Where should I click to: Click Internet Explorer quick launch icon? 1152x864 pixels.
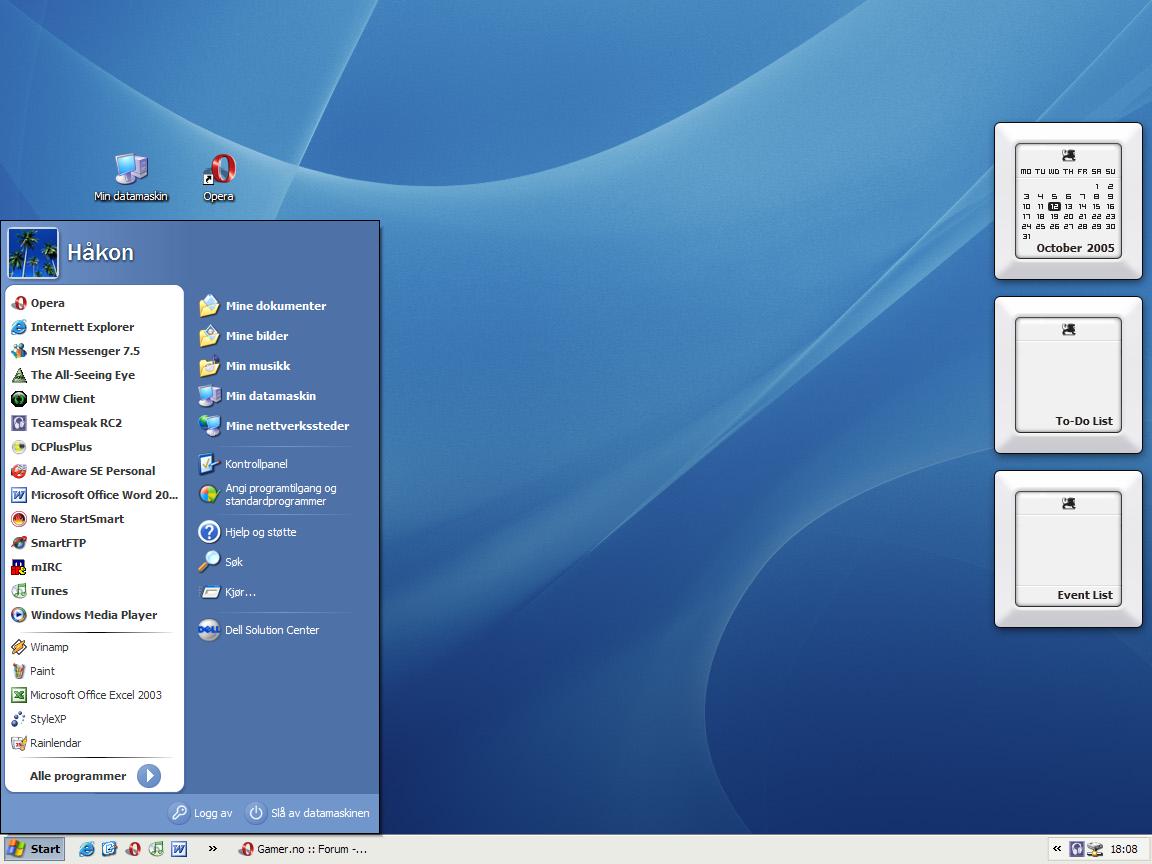pos(87,849)
